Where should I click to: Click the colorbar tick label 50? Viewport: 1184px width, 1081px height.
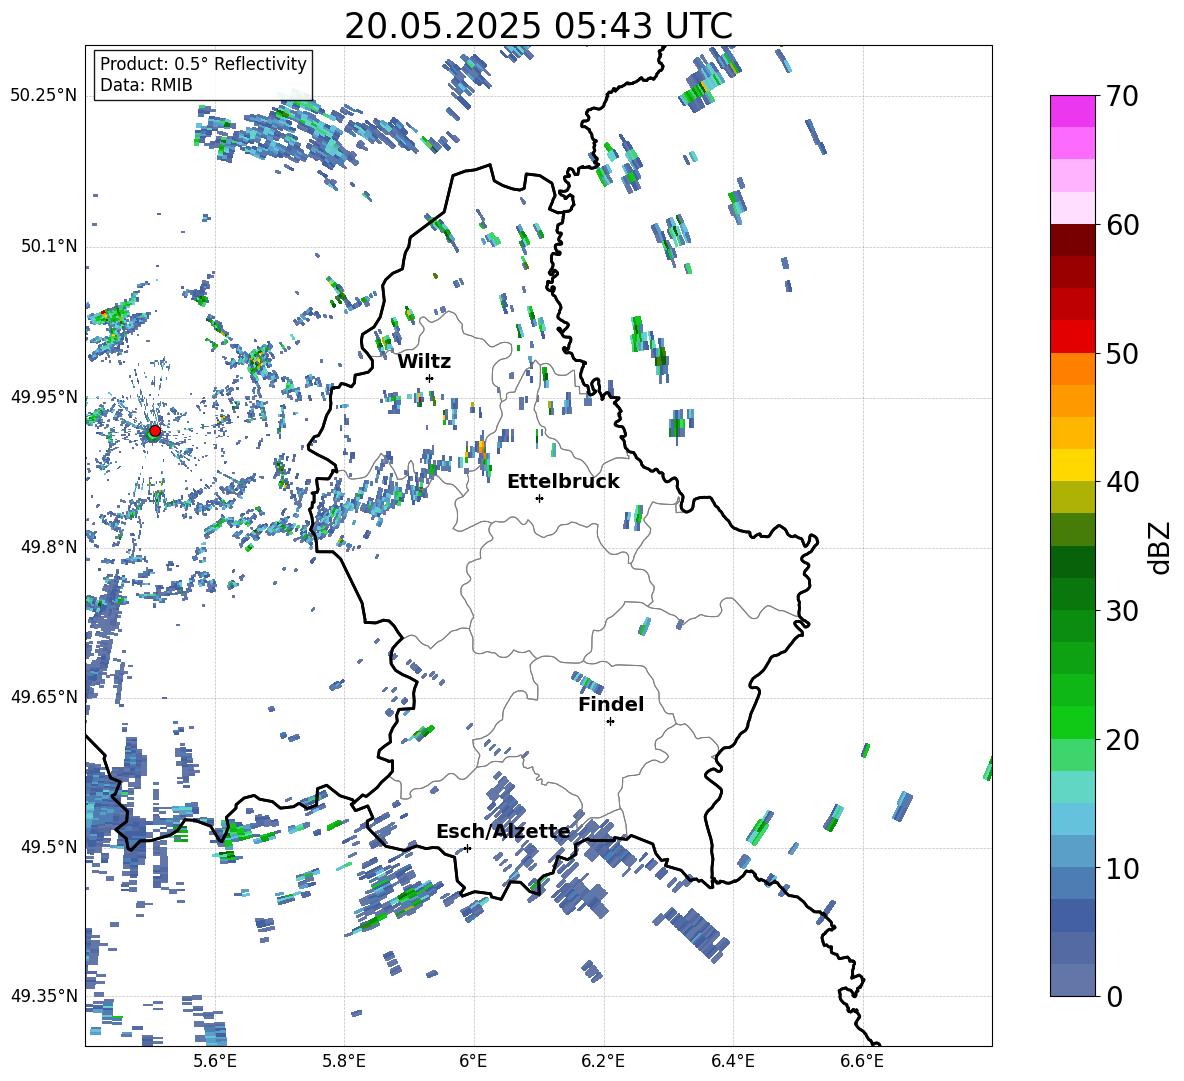(x=1122, y=354)
